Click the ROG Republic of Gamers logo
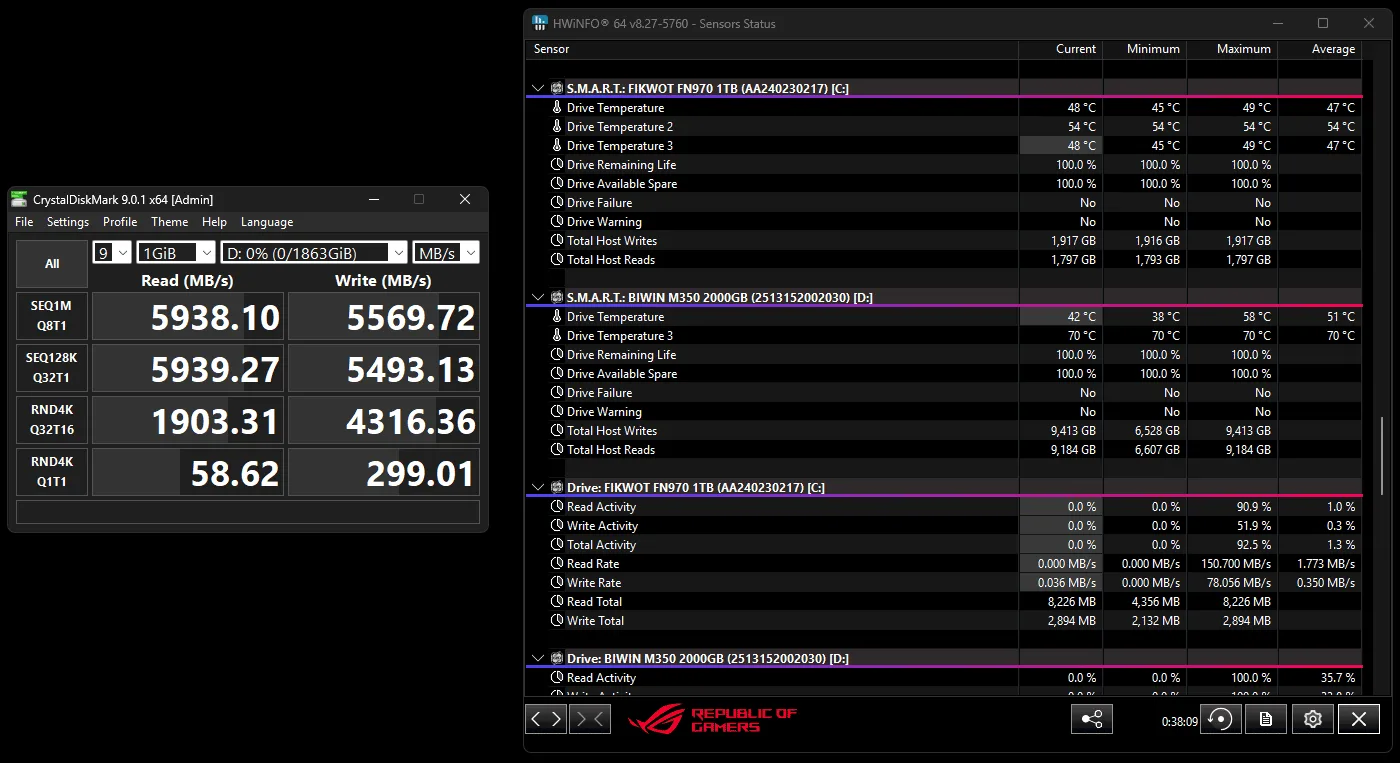Viewport: 1400px width, 763px height. pyautogui.click(x=712, y=719)
